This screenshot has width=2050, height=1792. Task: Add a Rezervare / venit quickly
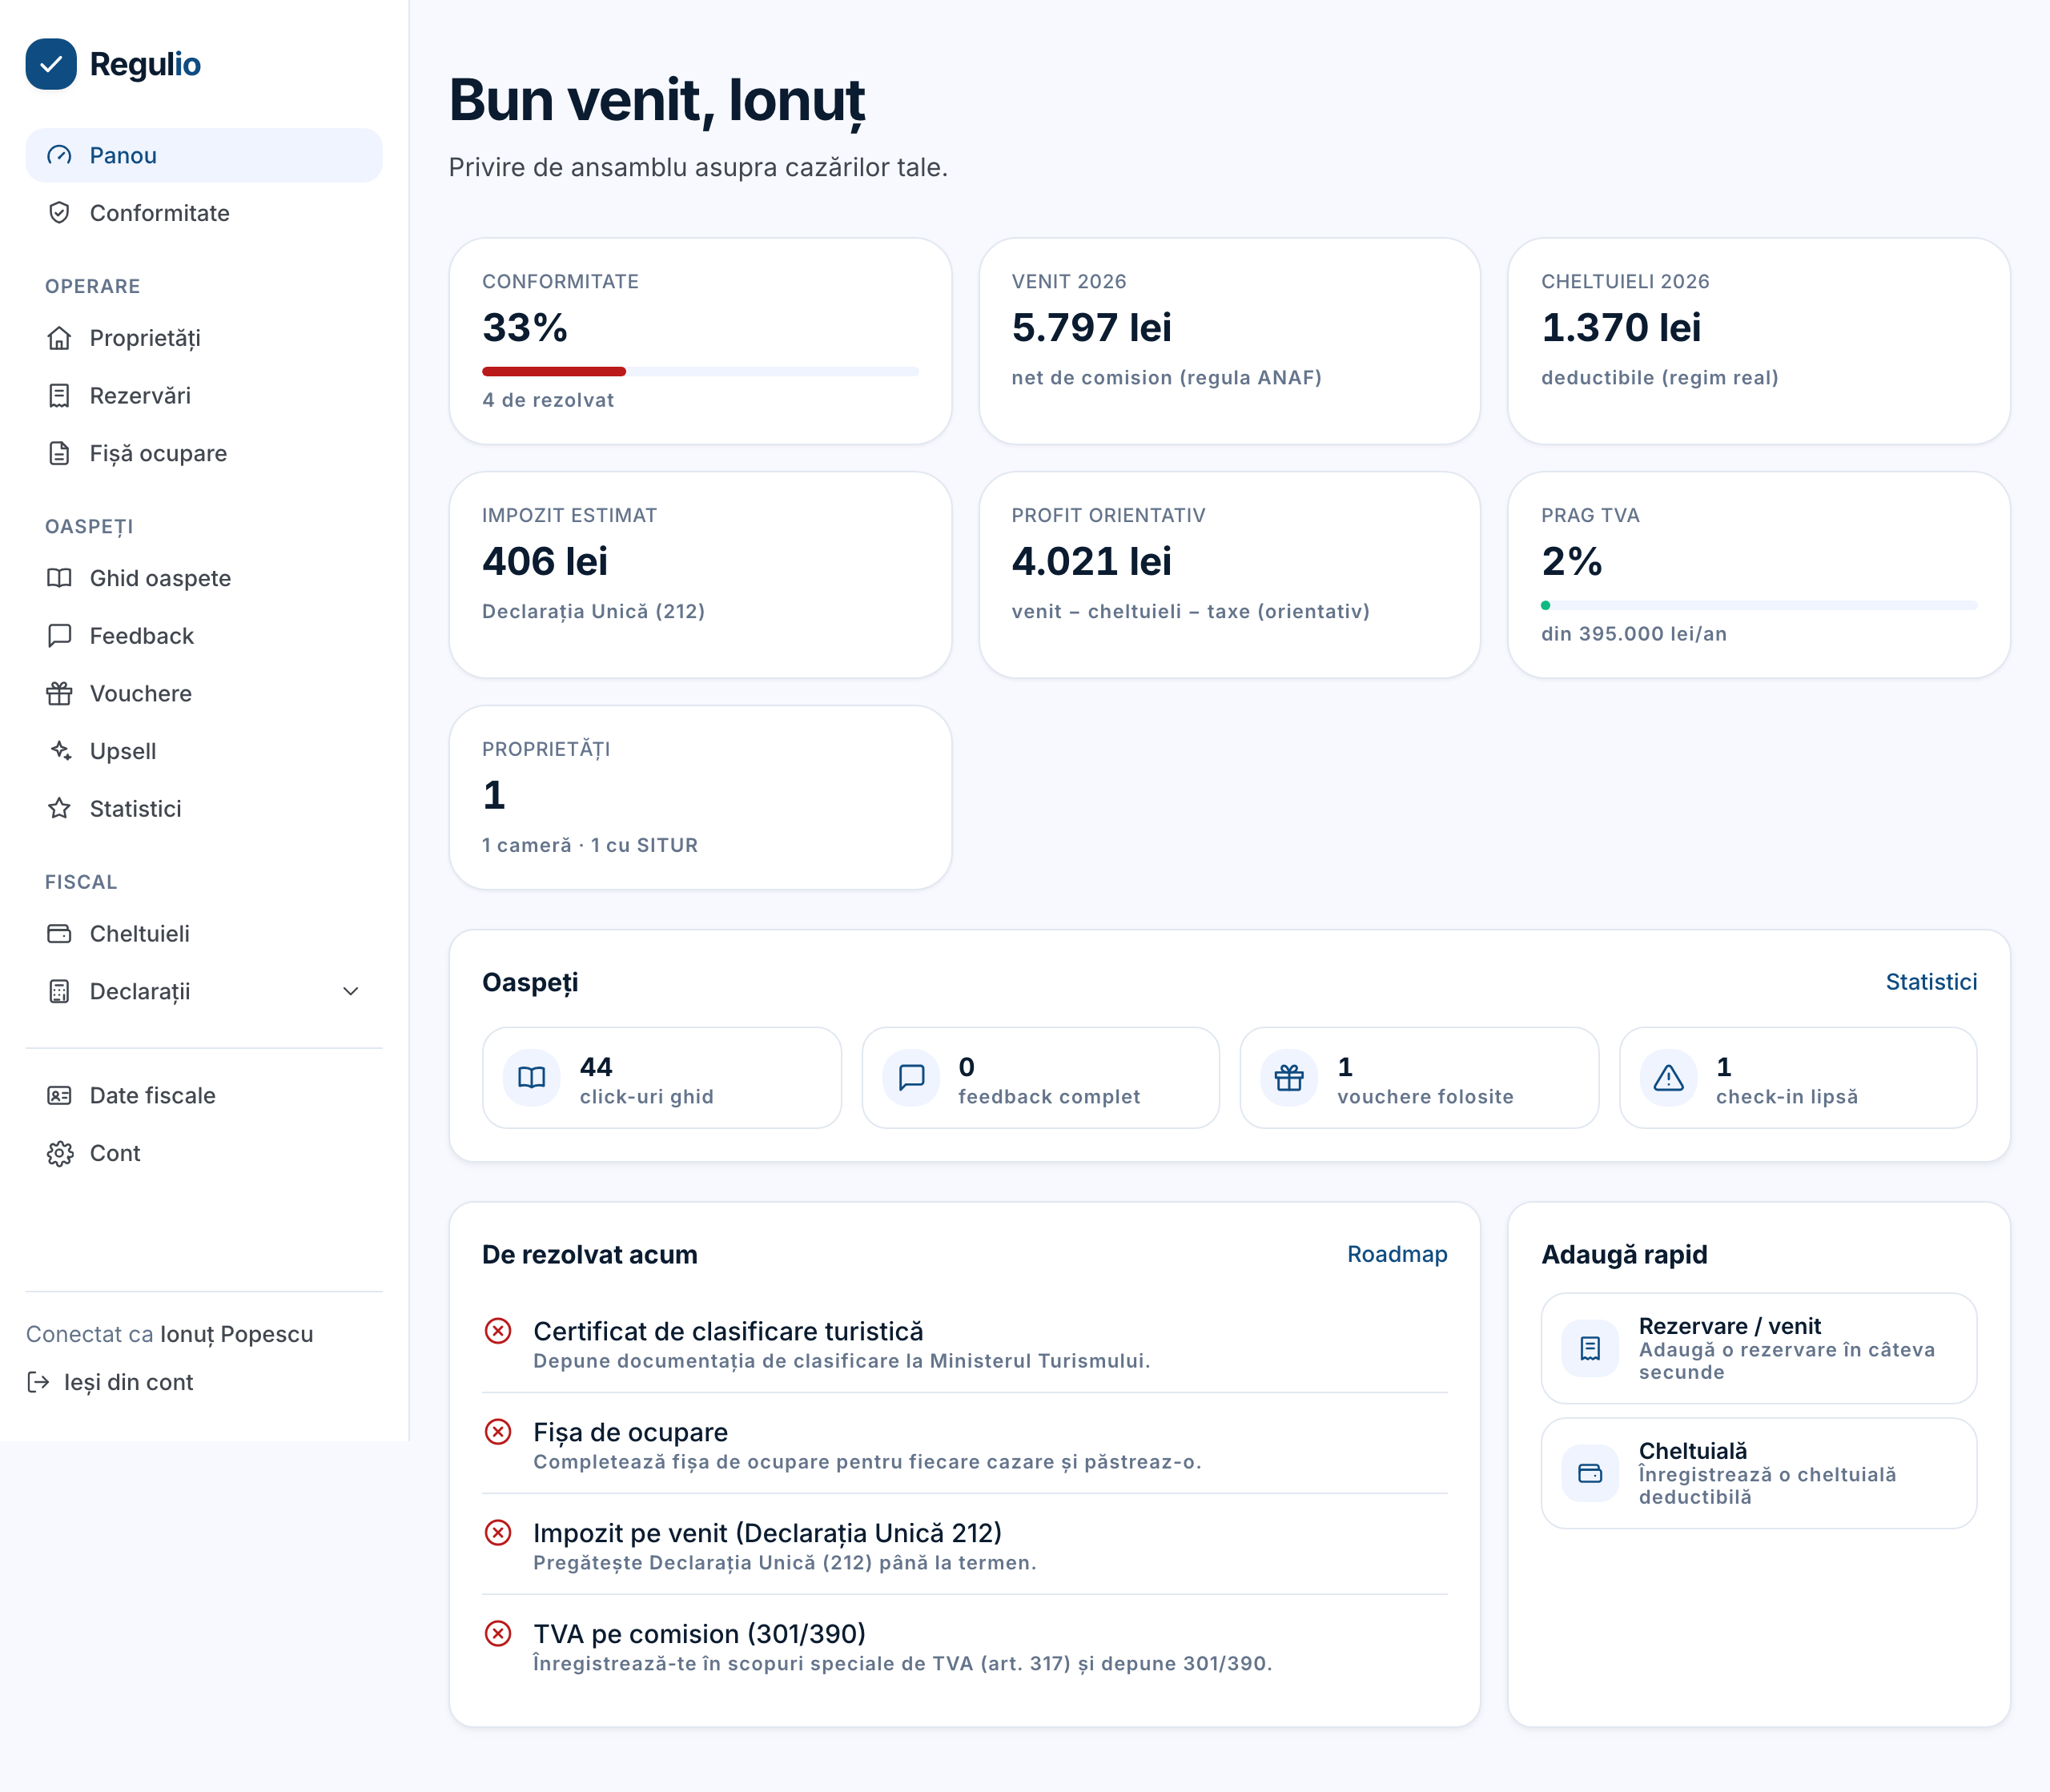tap(1758, 1349)
